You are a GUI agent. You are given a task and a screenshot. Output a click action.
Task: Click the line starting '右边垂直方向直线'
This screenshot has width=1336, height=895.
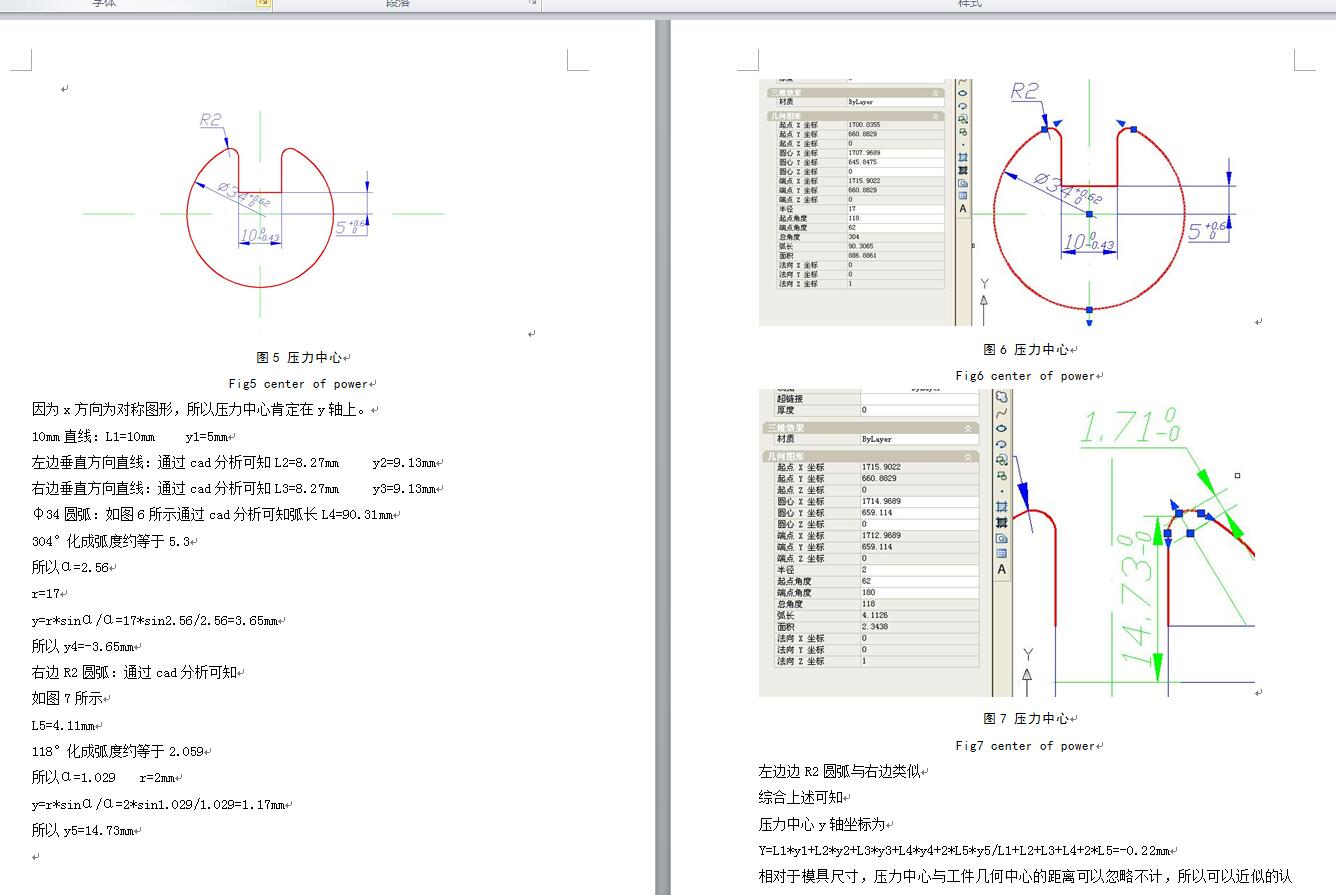click(x=234, y=488)
